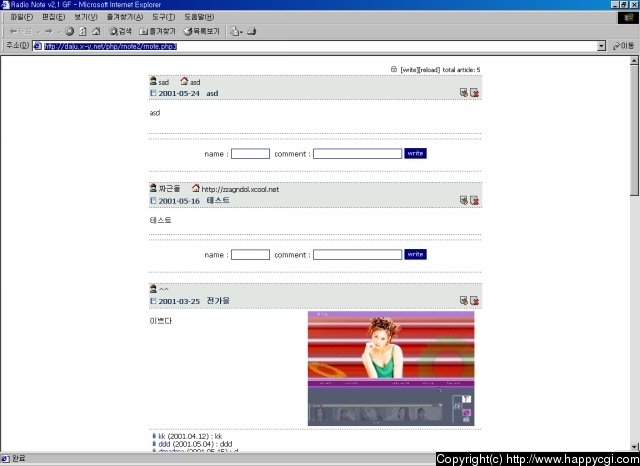
Task: Click write button under 테스트 article
Action: tap(416, 255)
